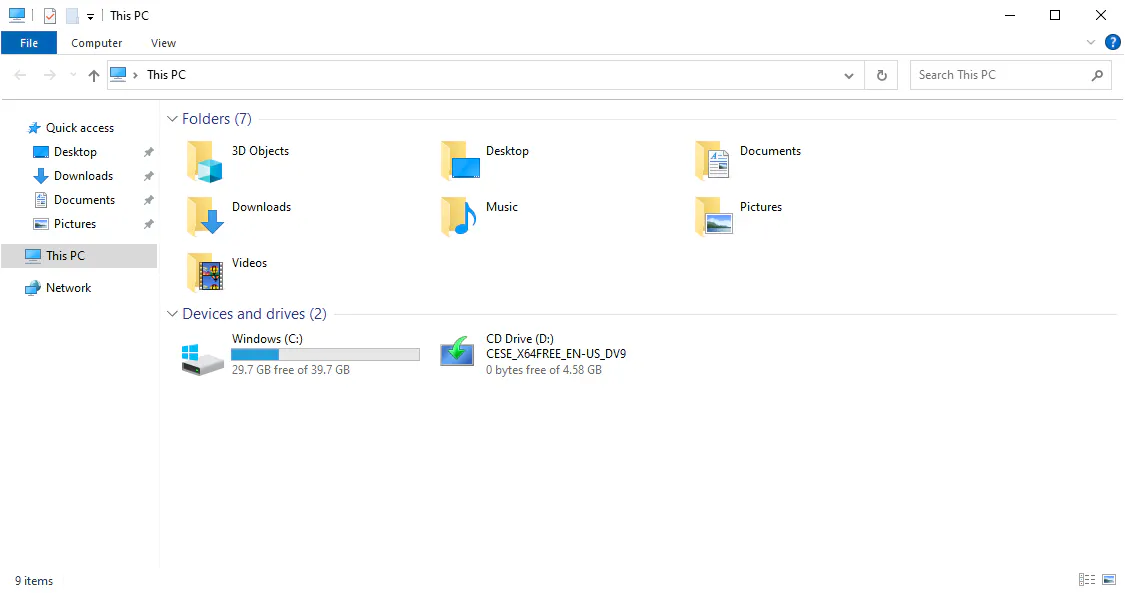Open Help with the blue question mark icon

click(x=1113, y=43)
